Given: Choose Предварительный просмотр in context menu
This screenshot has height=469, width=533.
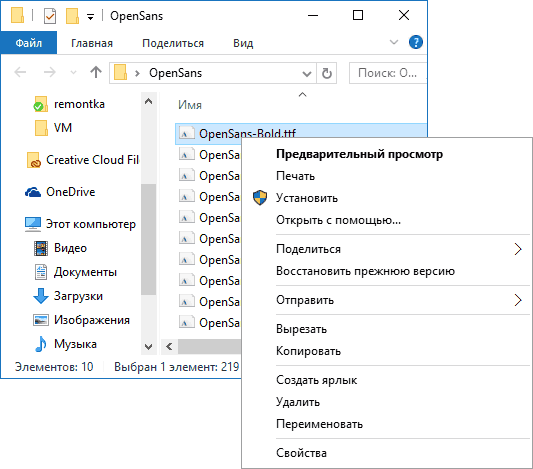Looking at the screenshot, I should [x=359, y=154].
